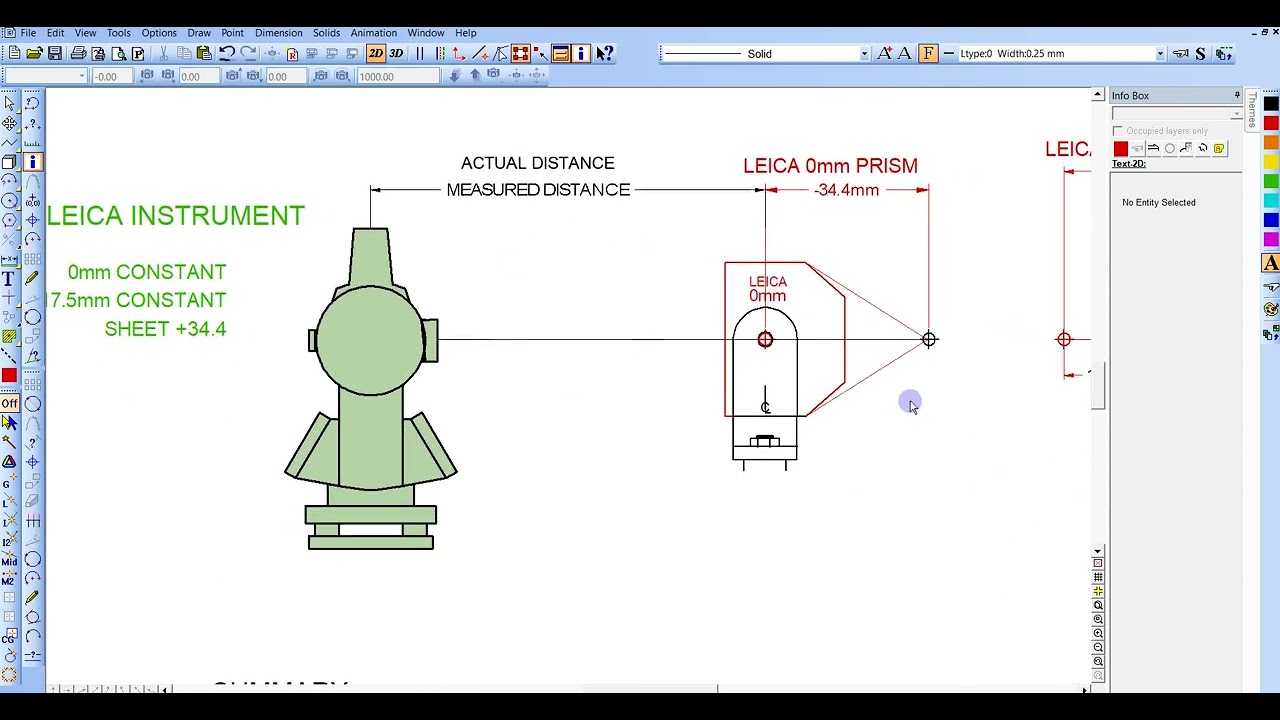
Task: Click the Mid snap button
Action: [x=9, y=562]
